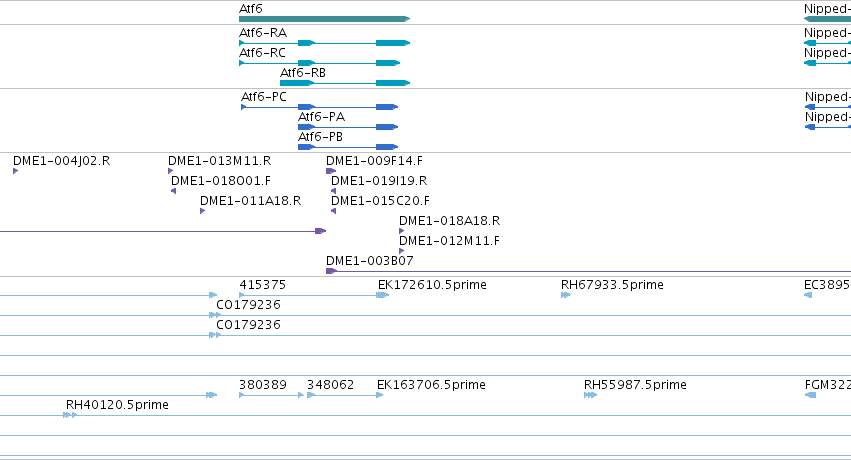Screen dimensions: 851x460
Task: Select the DME1-018O01.F arrow marker
Action: (174, 191)
